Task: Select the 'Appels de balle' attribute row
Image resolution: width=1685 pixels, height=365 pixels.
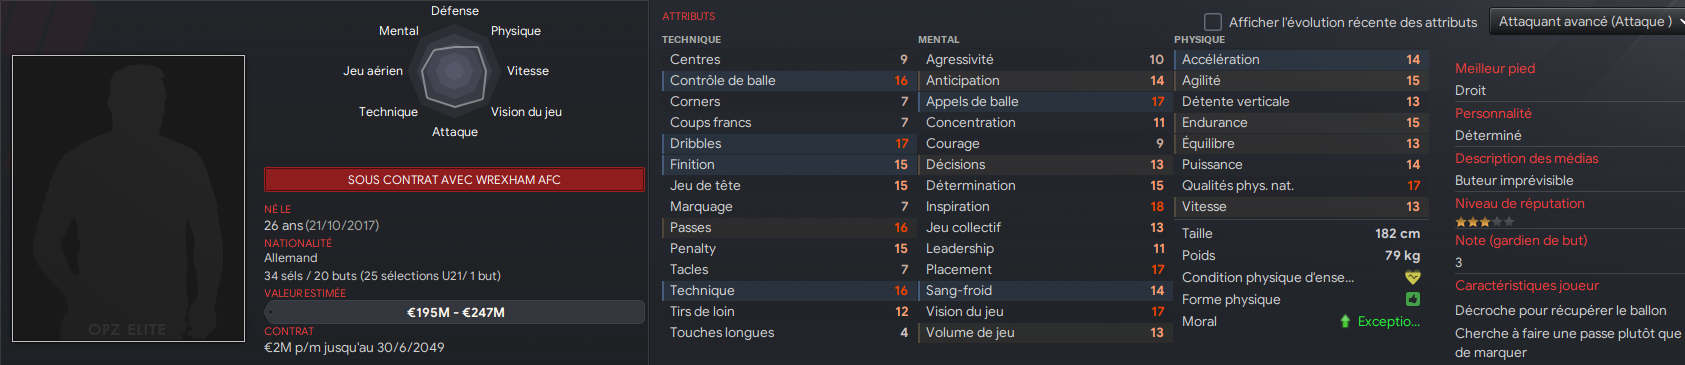Action: [x=1044, y=102]
